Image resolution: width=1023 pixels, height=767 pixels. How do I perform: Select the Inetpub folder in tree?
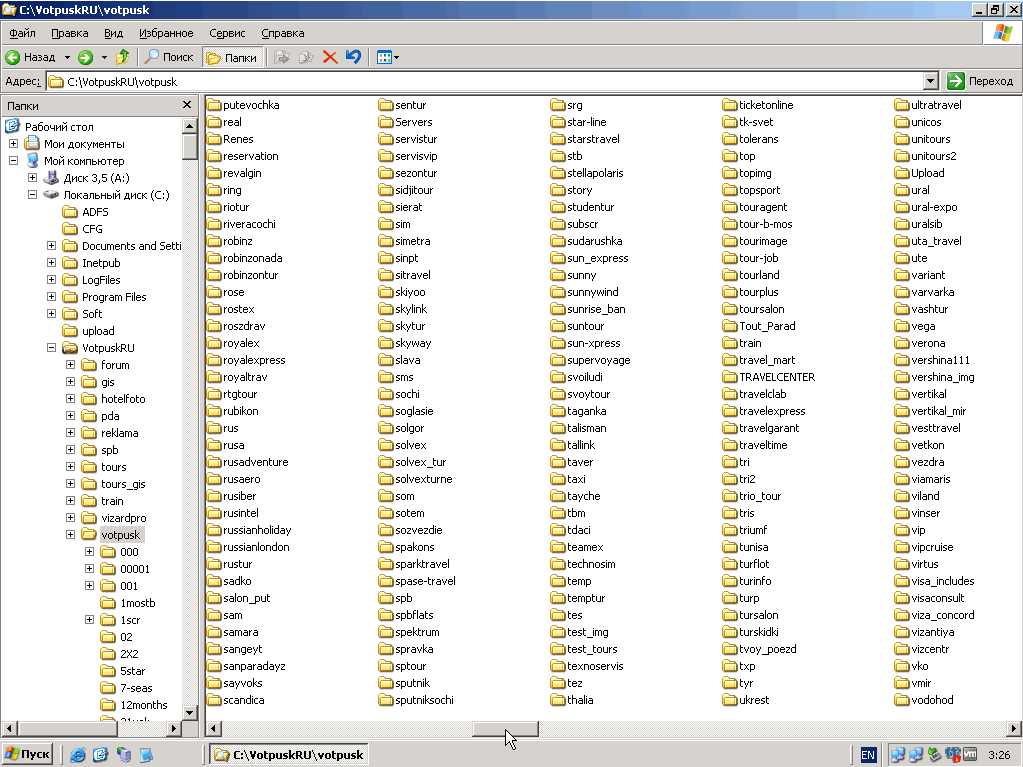[x=101, y=263]
